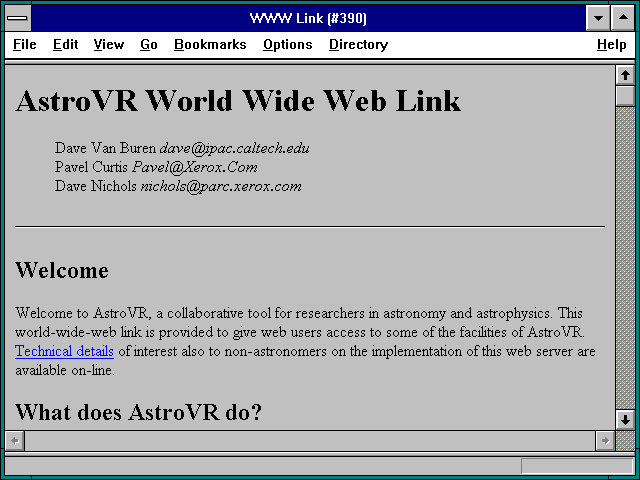
Task: Open the Directory menu
Action: (358, 44)
